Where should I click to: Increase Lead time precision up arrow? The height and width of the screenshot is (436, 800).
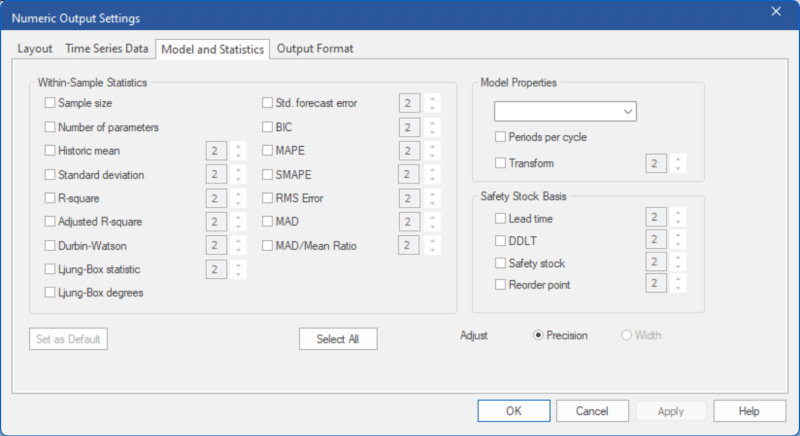(x=678, y=213)
